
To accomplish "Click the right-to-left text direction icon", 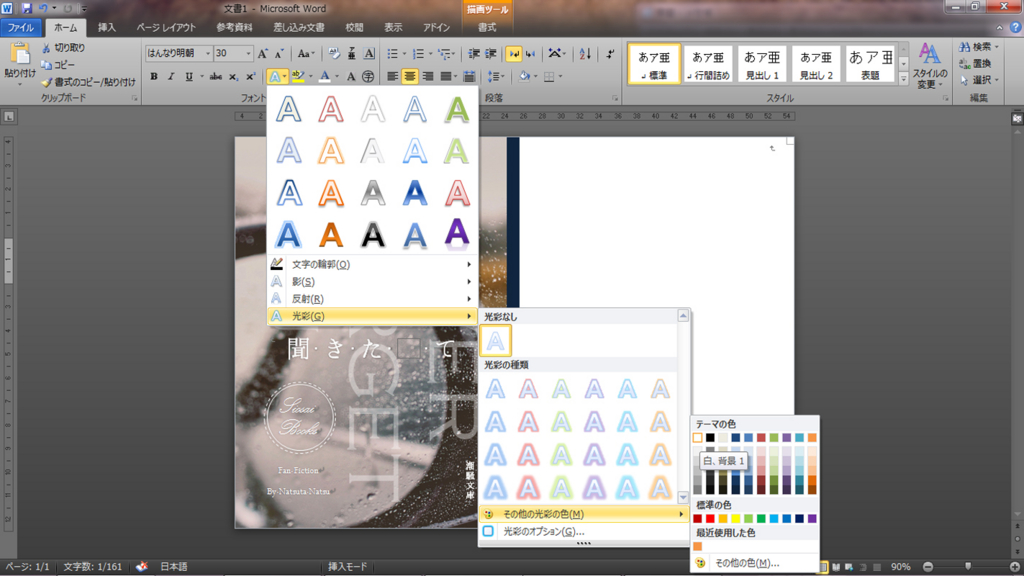I will (530, 54).
